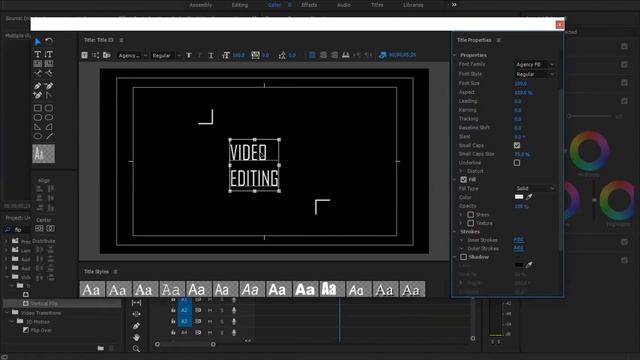Open the Title Properties panel menu

[x=498, y=40]
